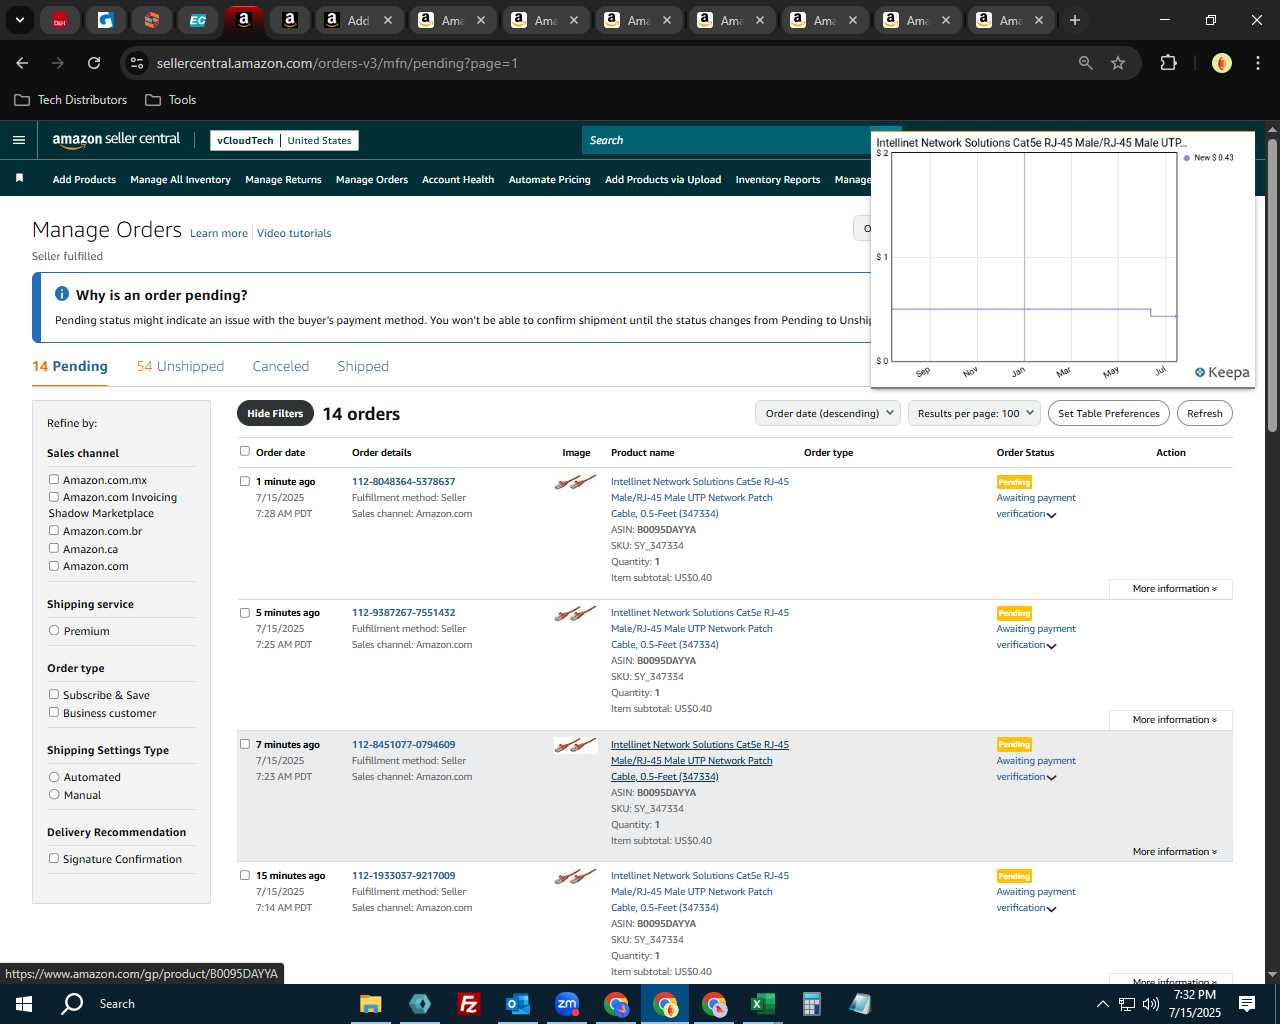Screen dimensions: 1280x1024
Task: Click the Amazon Seller Central logo
Action: point(116,140)
